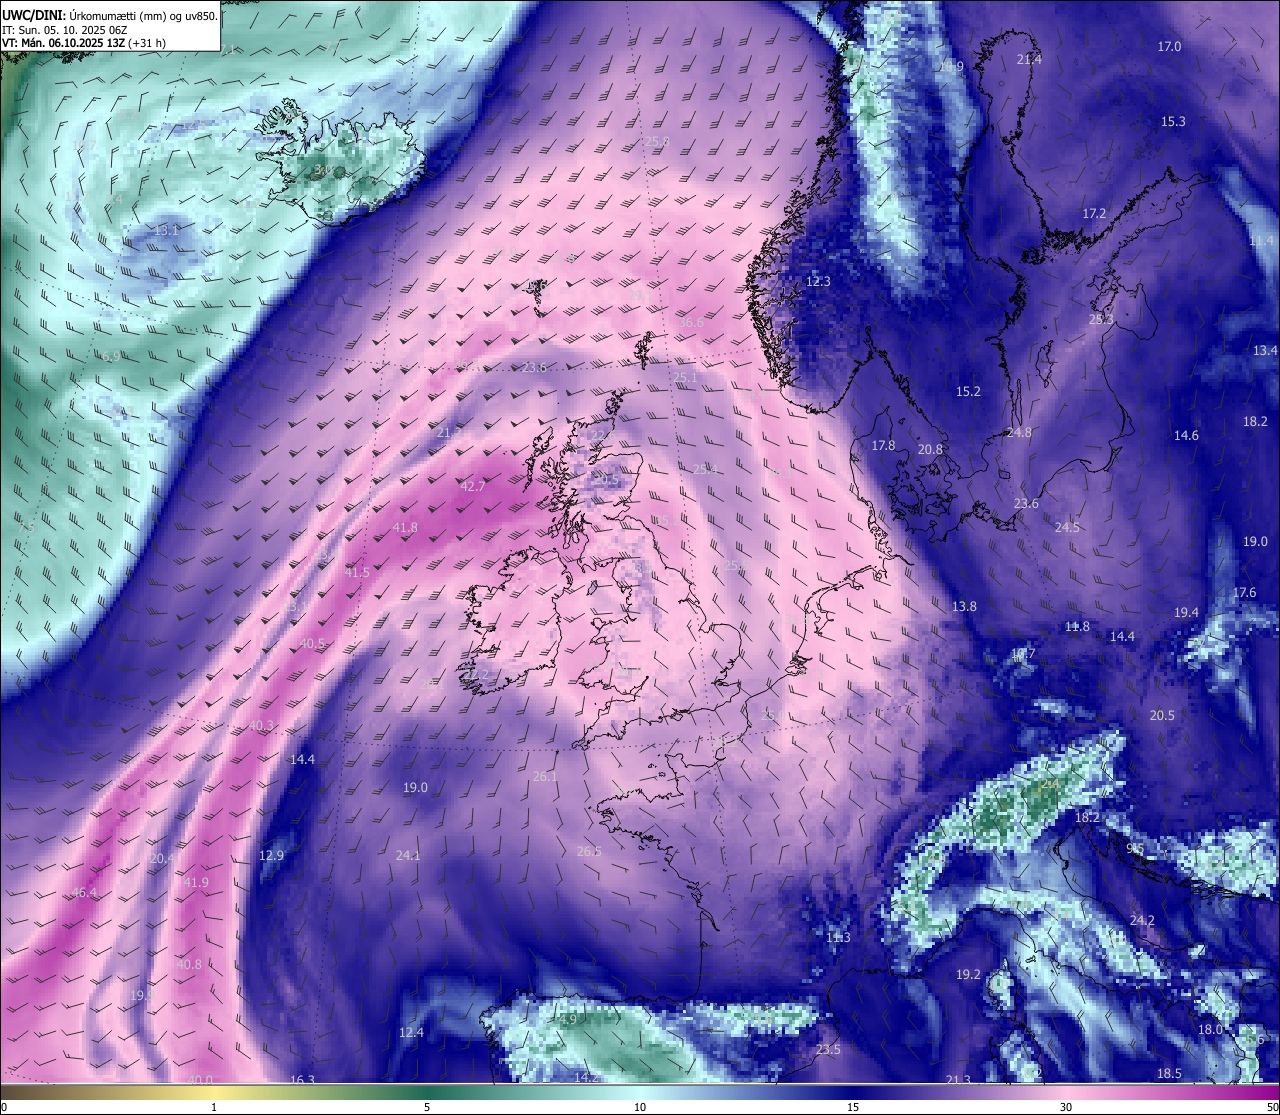
Task: Click the map value 40.5
Action: (312, 644)
